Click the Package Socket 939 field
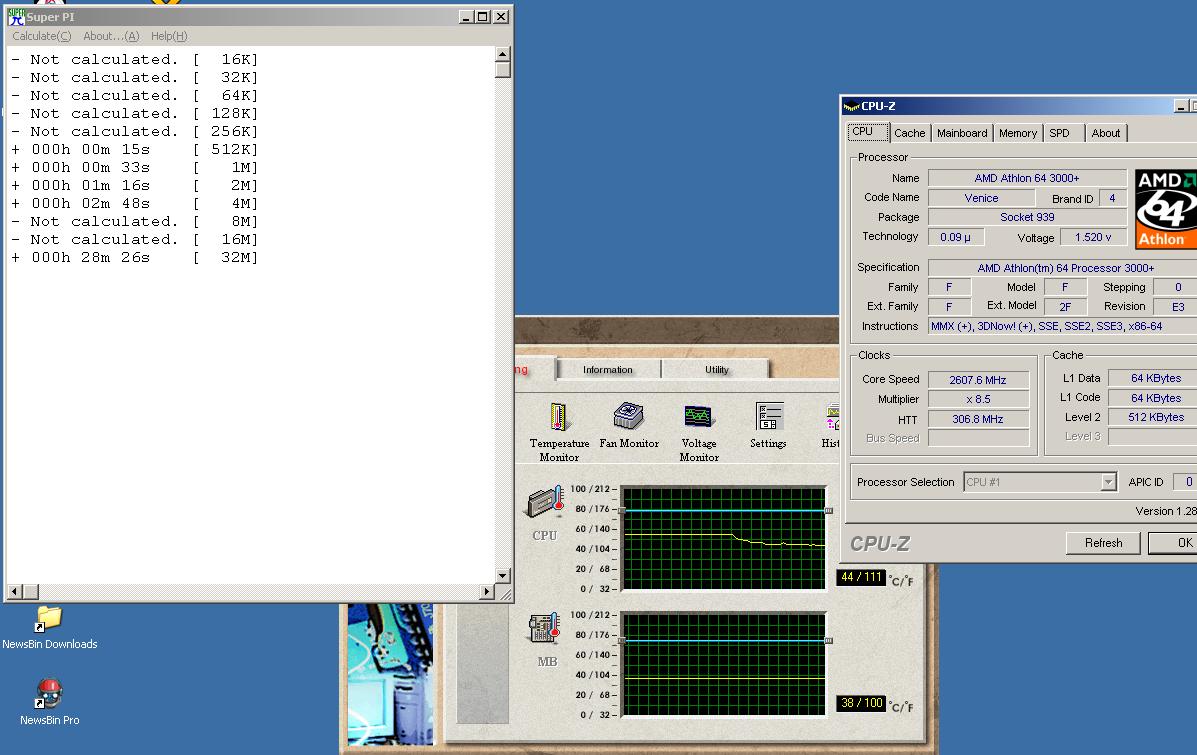 tap(1027, 217)
